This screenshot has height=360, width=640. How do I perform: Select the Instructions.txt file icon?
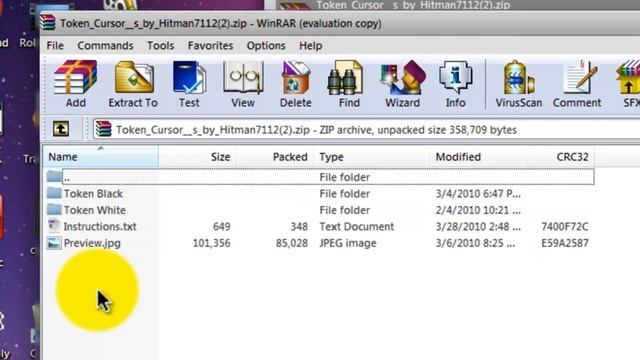click(x=54, y=226)
